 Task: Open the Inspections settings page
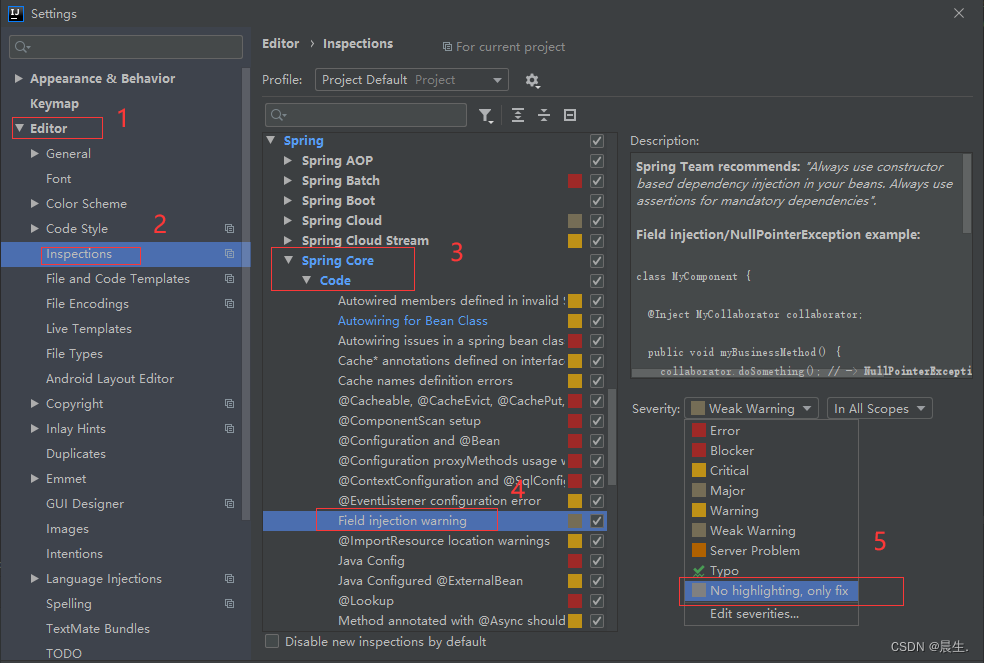(79, 254)
